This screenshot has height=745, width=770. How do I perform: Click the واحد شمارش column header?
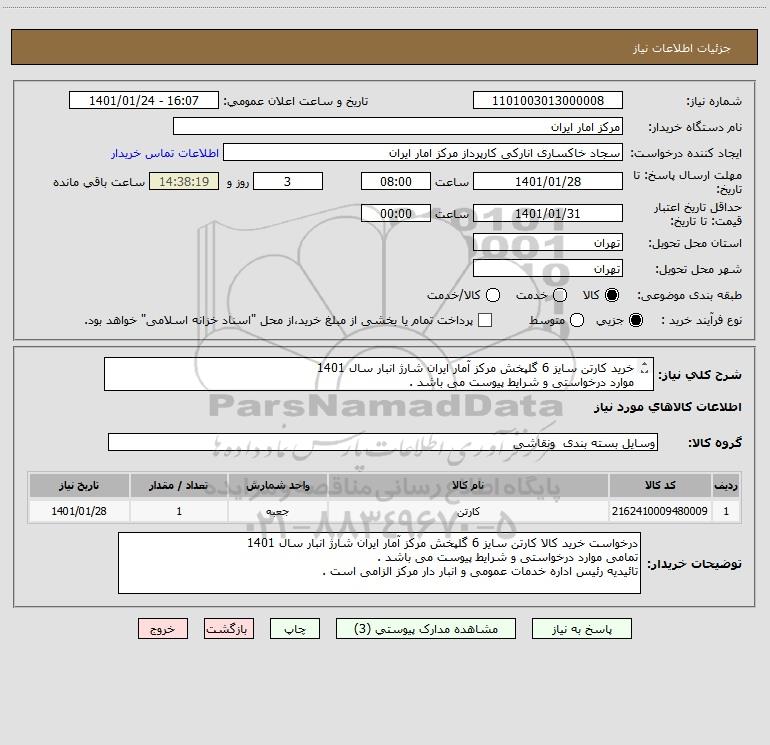(277, 486)
